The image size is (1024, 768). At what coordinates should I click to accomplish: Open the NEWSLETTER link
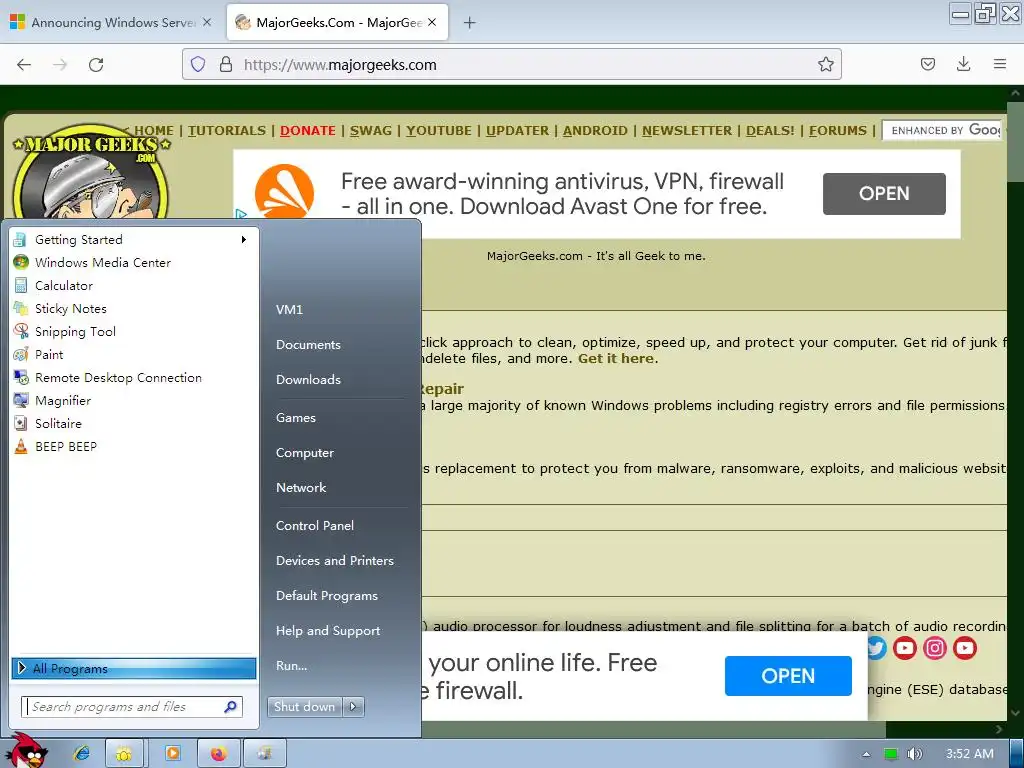click(x=687, y=131)
